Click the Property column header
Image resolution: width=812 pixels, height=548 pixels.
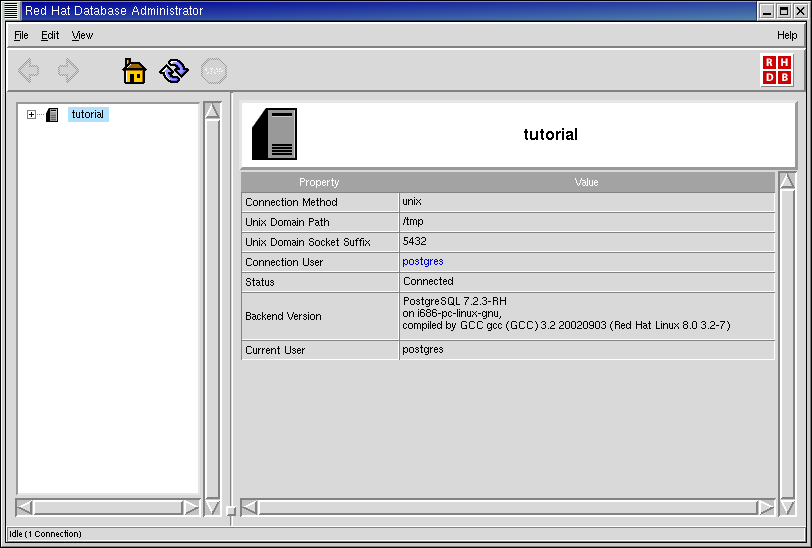pyautogui.click(x=319, y=182)
